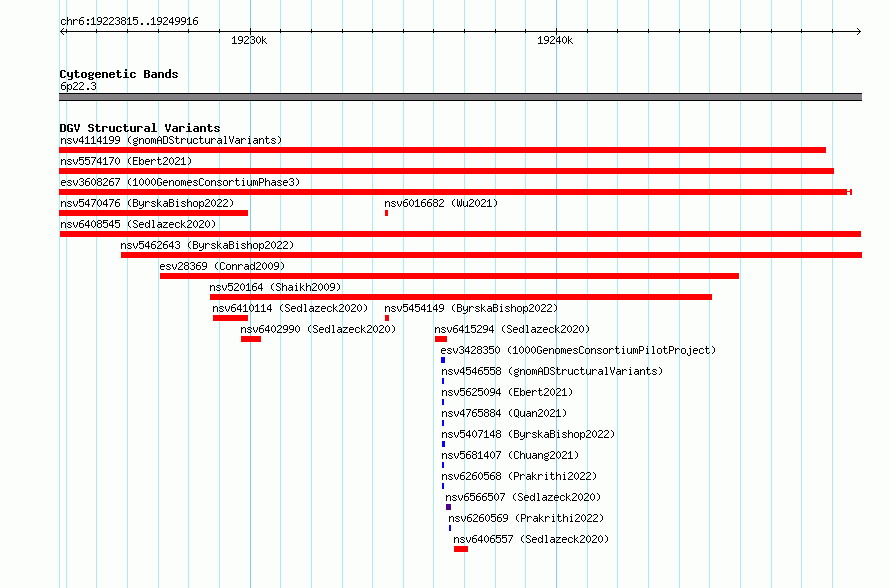Open nsv6016682 (Wu2021) label
This screenshot has height=588, width=890.
(x=441, y=203)
